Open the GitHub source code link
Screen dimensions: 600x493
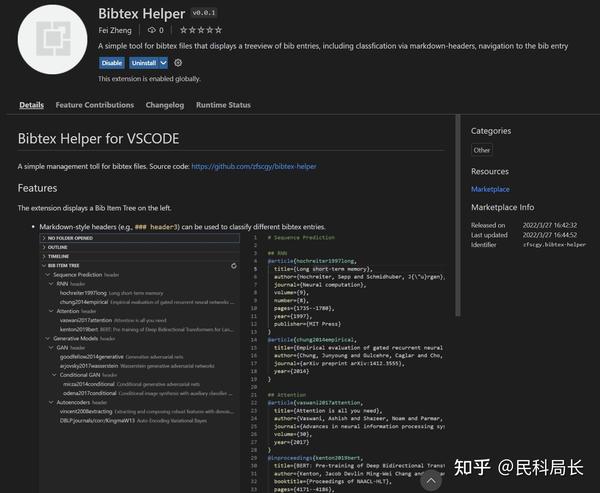pyautogui.click(x=254, y=167)
